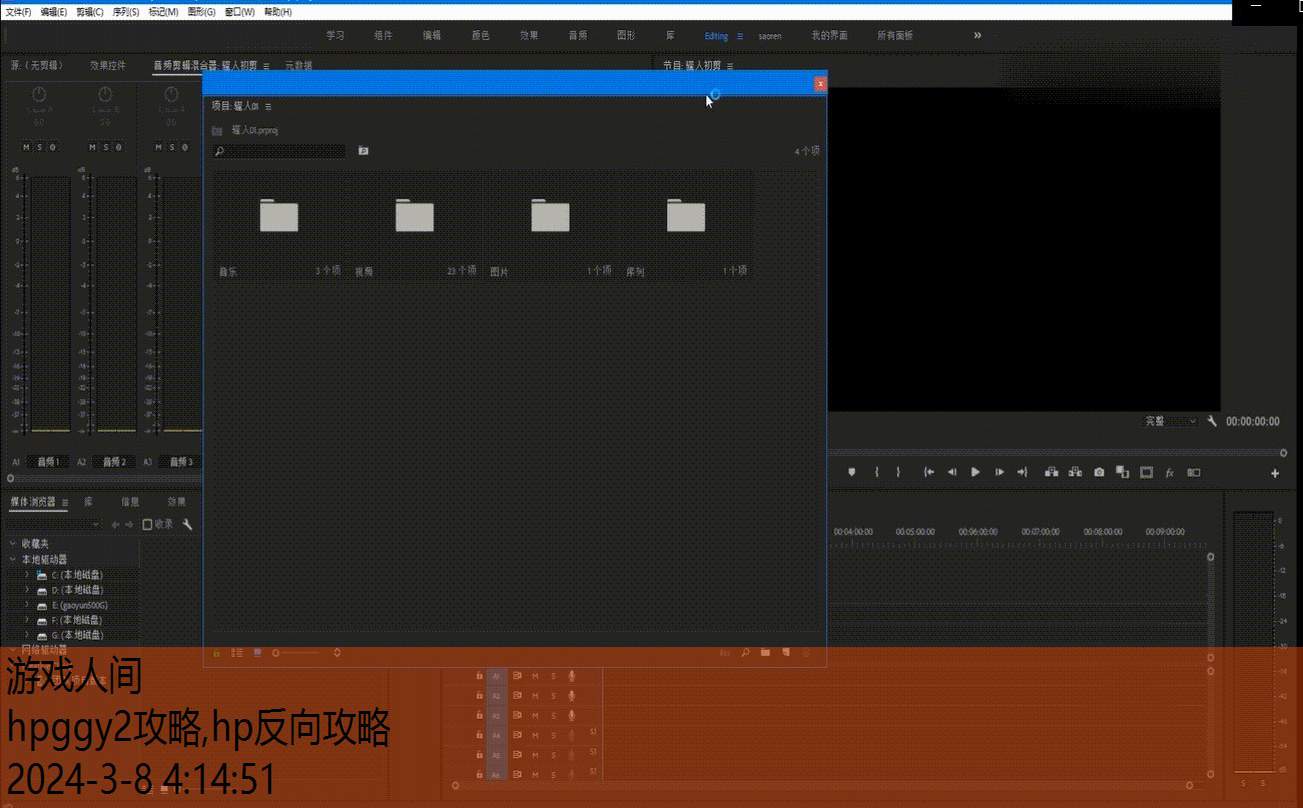
Task: Step back one frame
Action: pos(952,473)
